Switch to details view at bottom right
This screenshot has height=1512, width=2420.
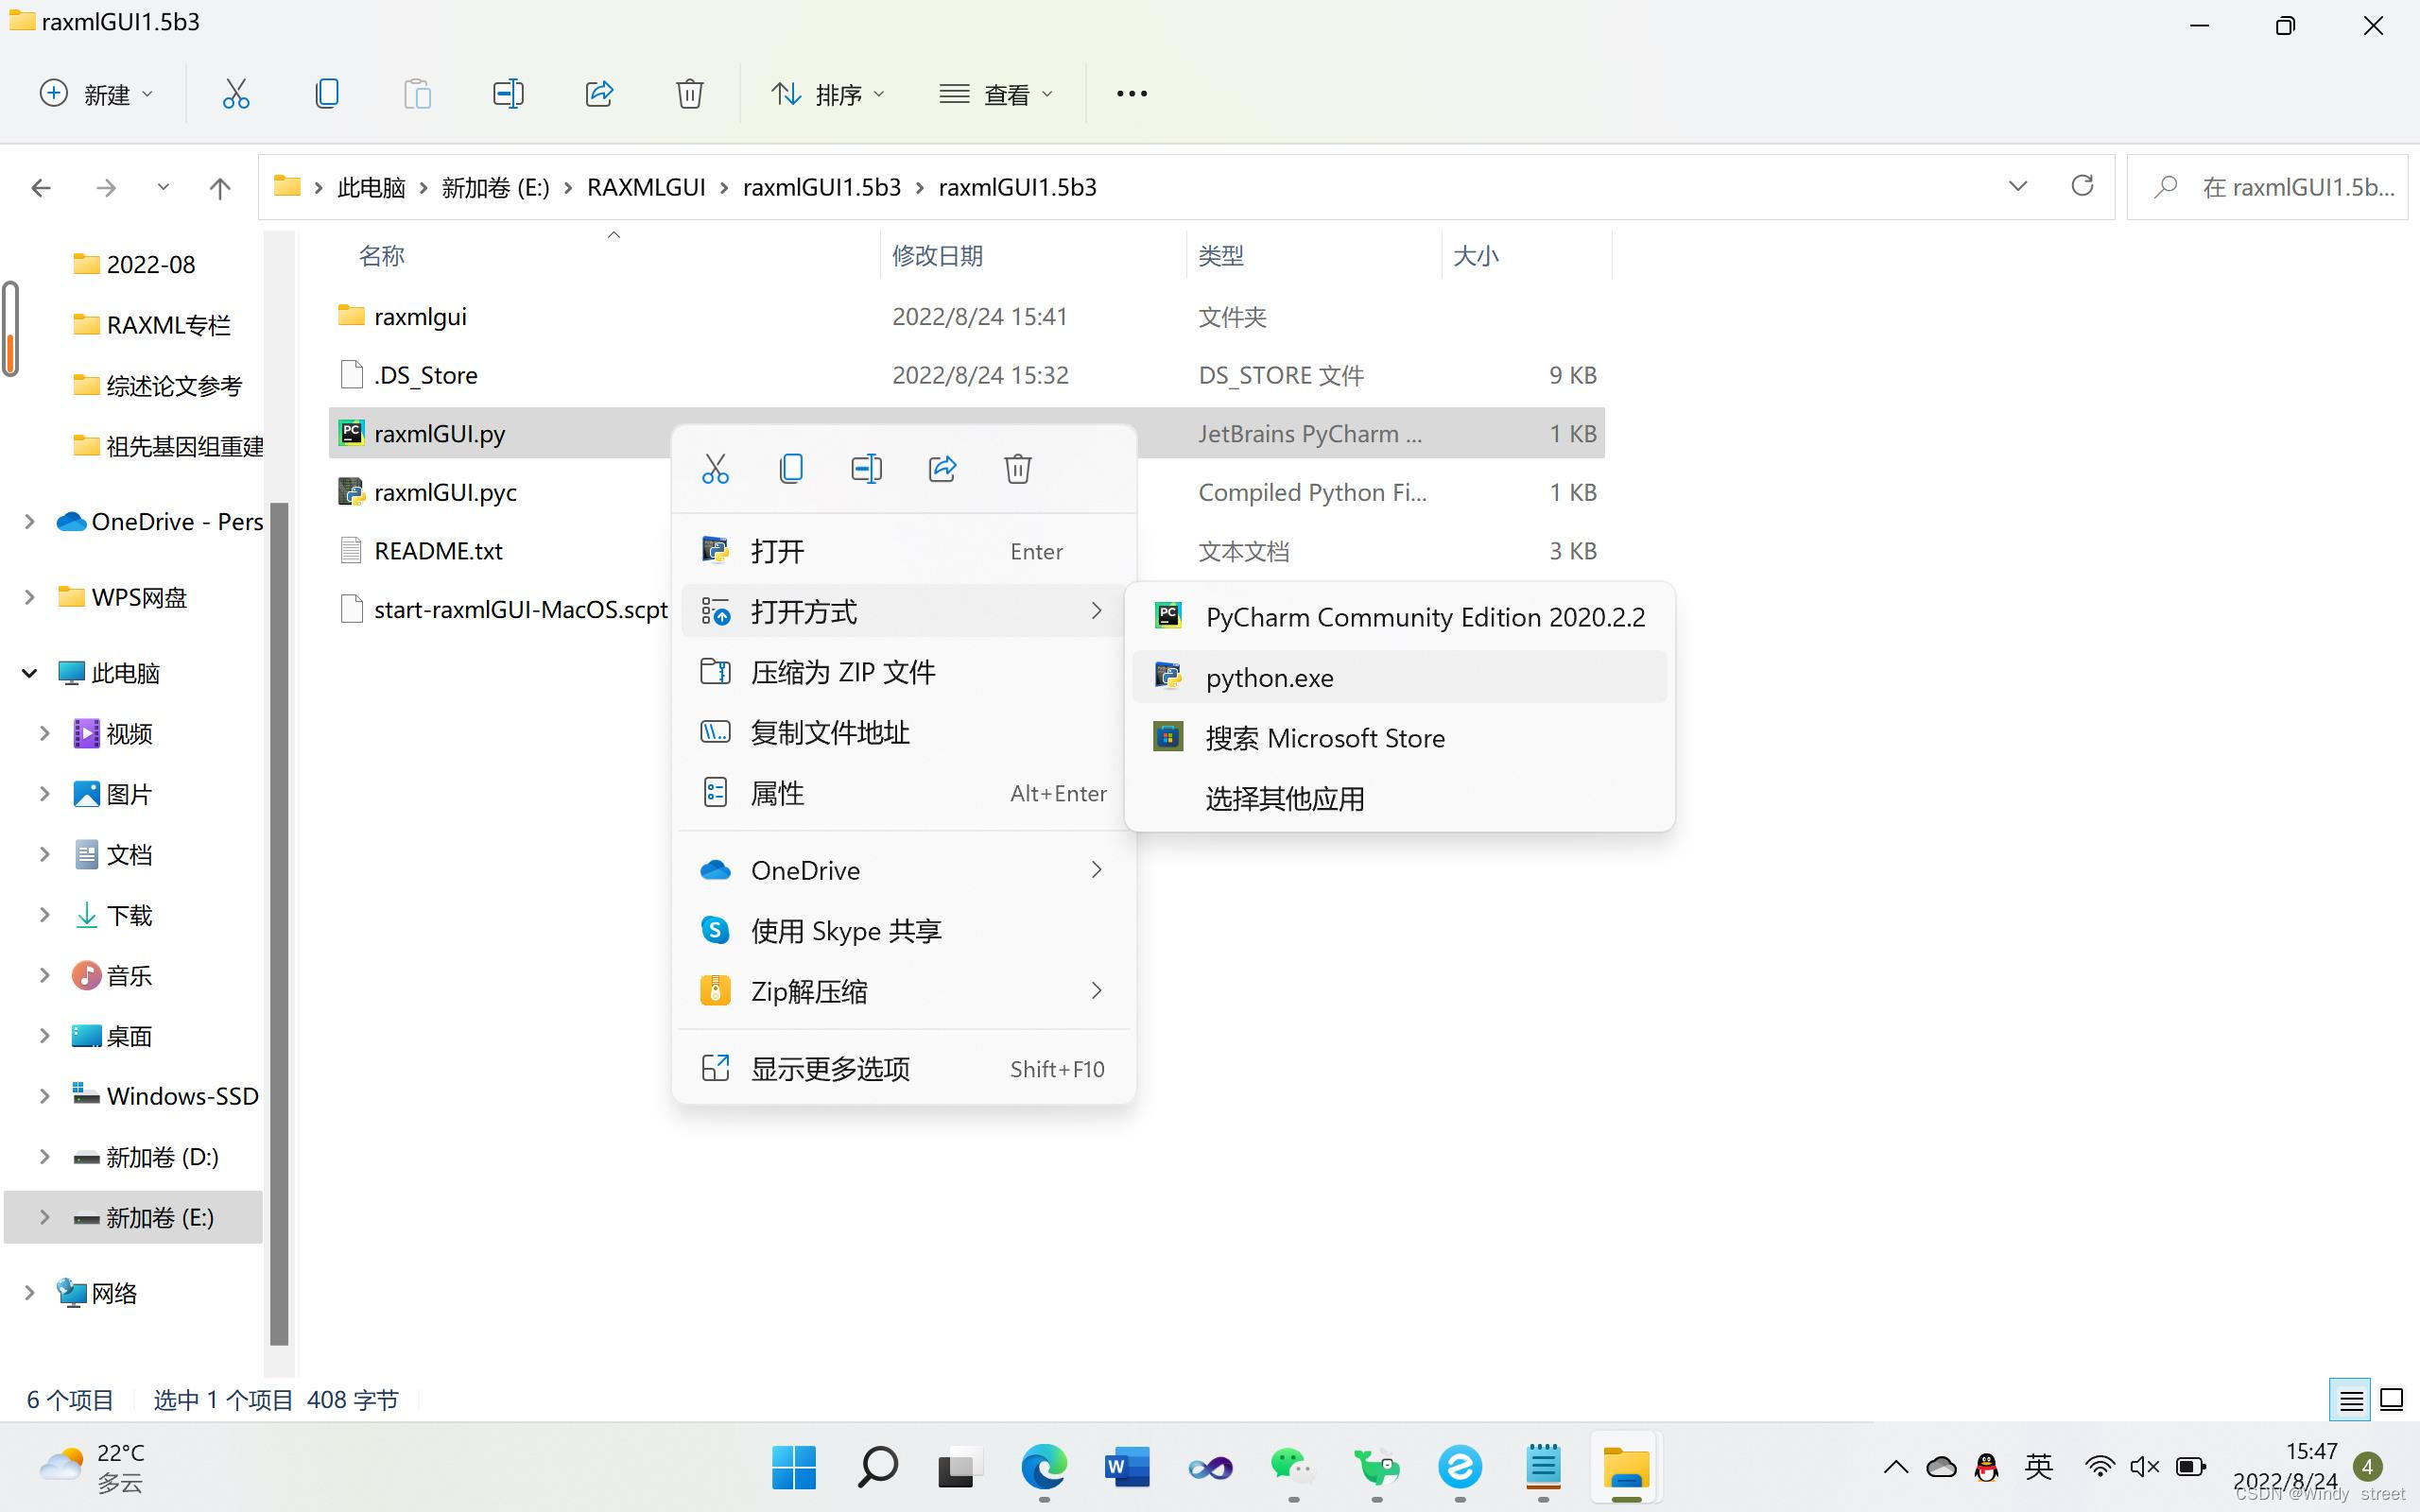click(x=2350, y=1399)
